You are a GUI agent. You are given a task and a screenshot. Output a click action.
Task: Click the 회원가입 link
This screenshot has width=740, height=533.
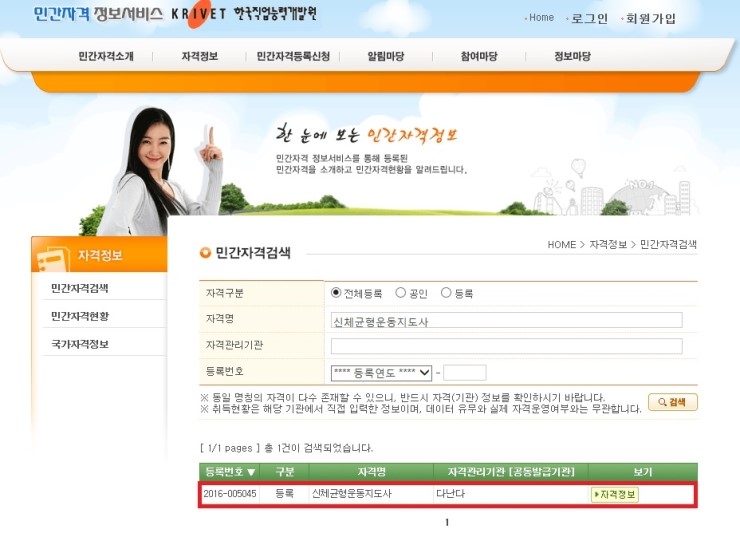(x=651, y=18)
